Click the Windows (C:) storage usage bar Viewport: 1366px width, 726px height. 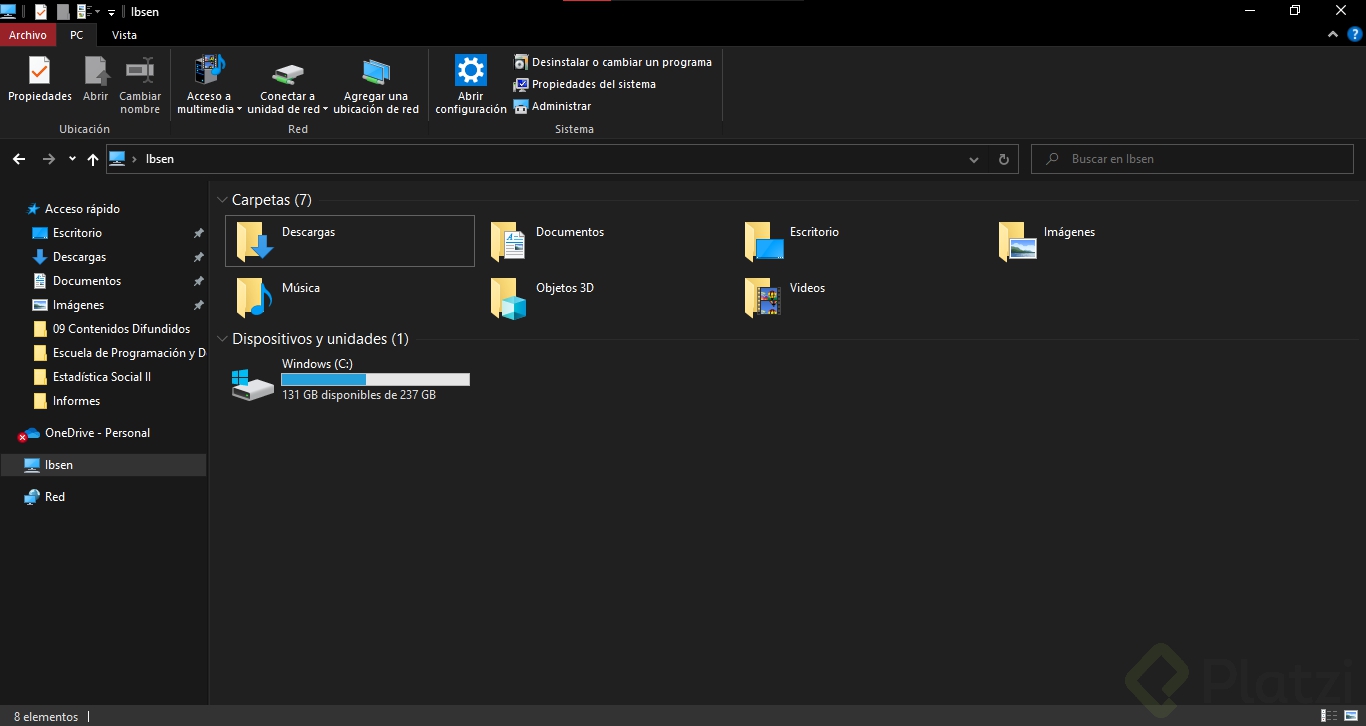[x=375, y=379]
